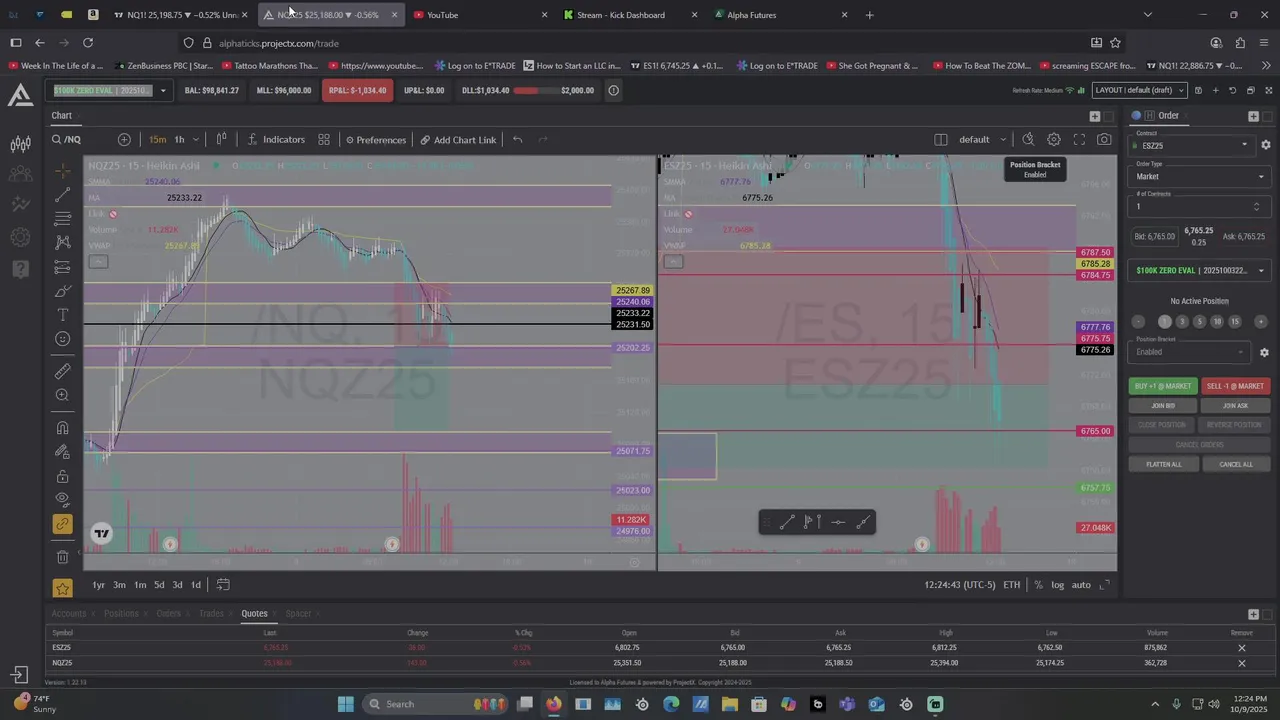Click the FLATTEN ALL button
This screenshot has height=720, width=1280.
click(x=1163, y=464)
